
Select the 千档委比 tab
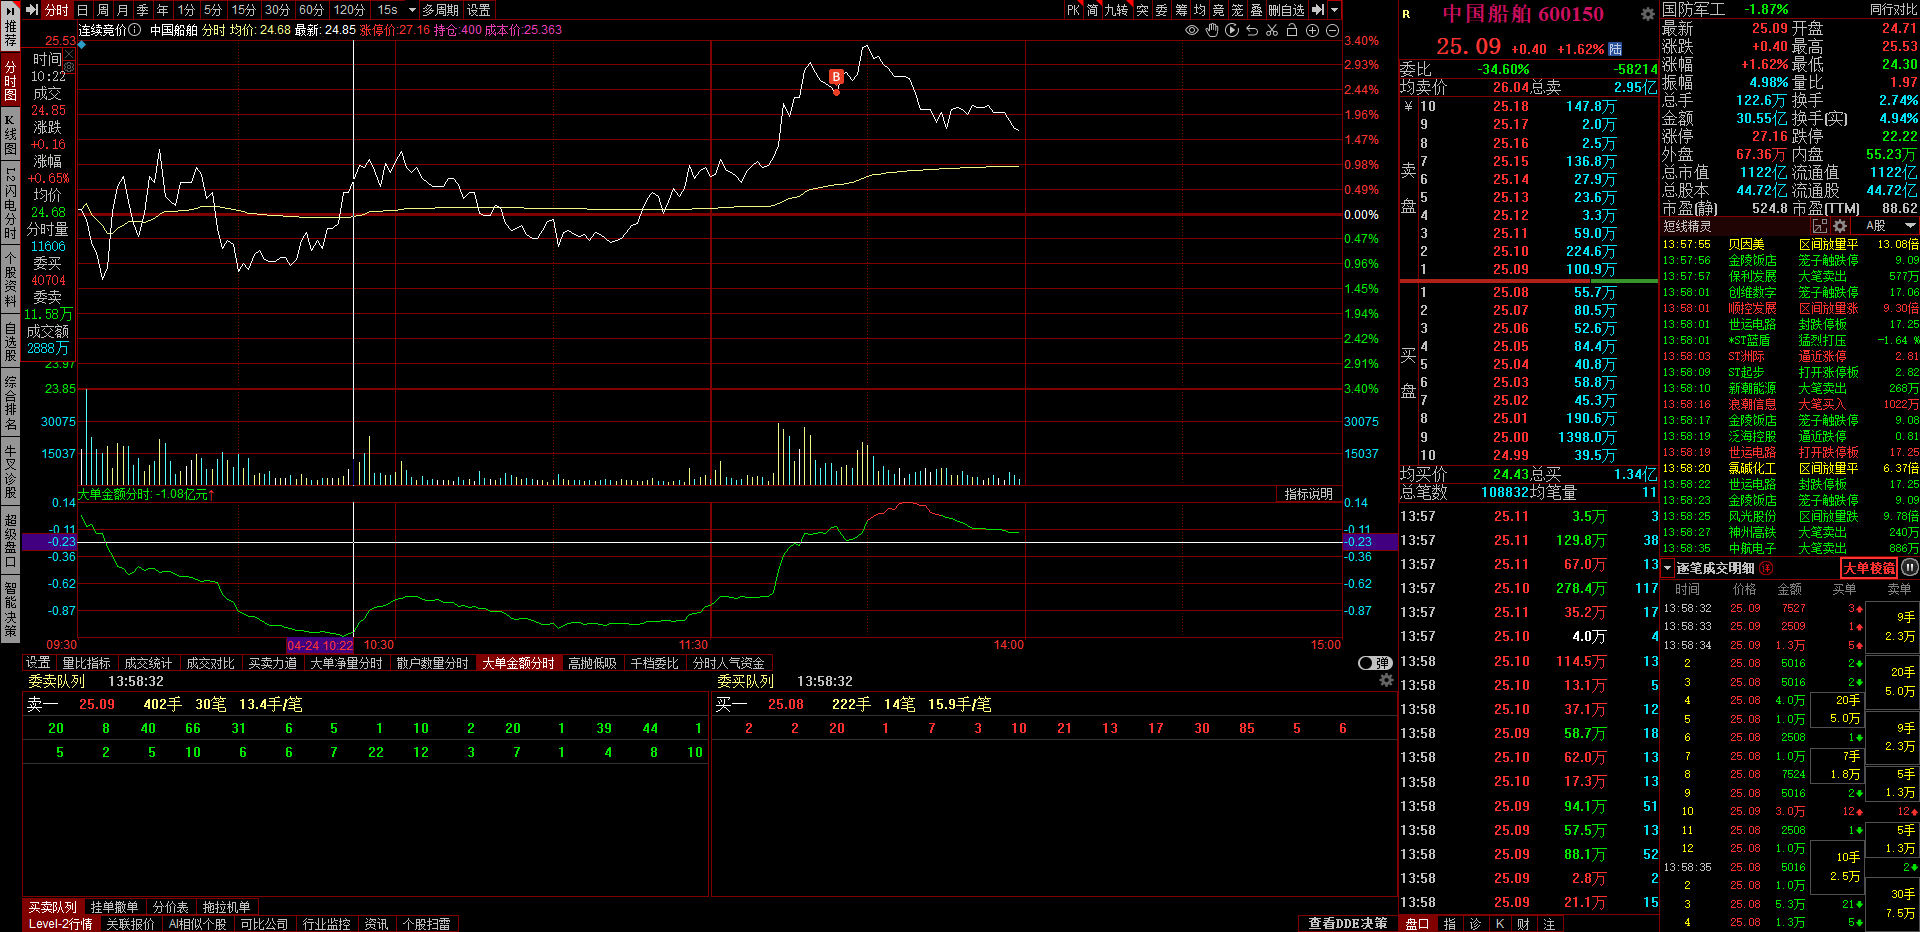coord(654,663)
